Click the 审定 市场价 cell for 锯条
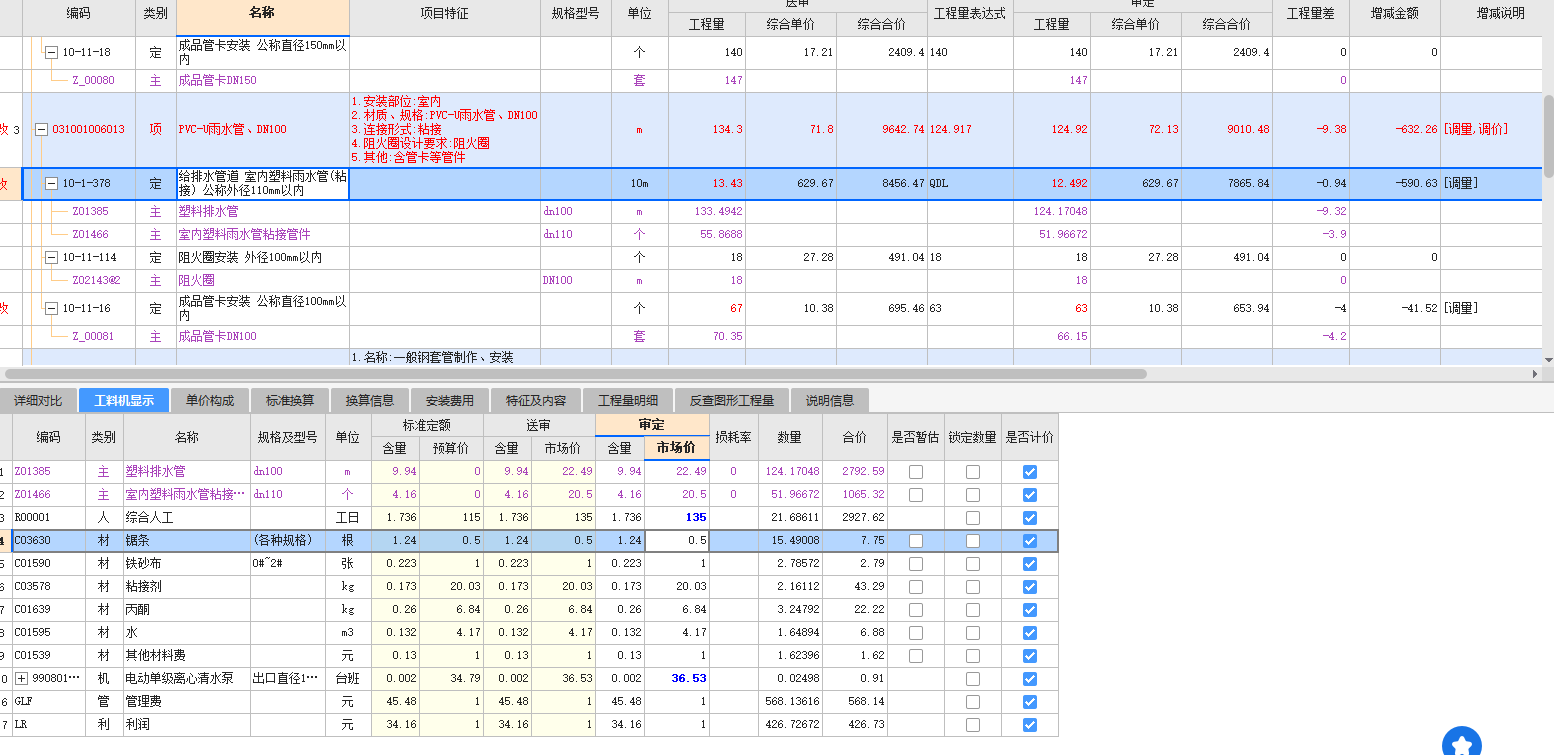 click(x=677, y=541)
